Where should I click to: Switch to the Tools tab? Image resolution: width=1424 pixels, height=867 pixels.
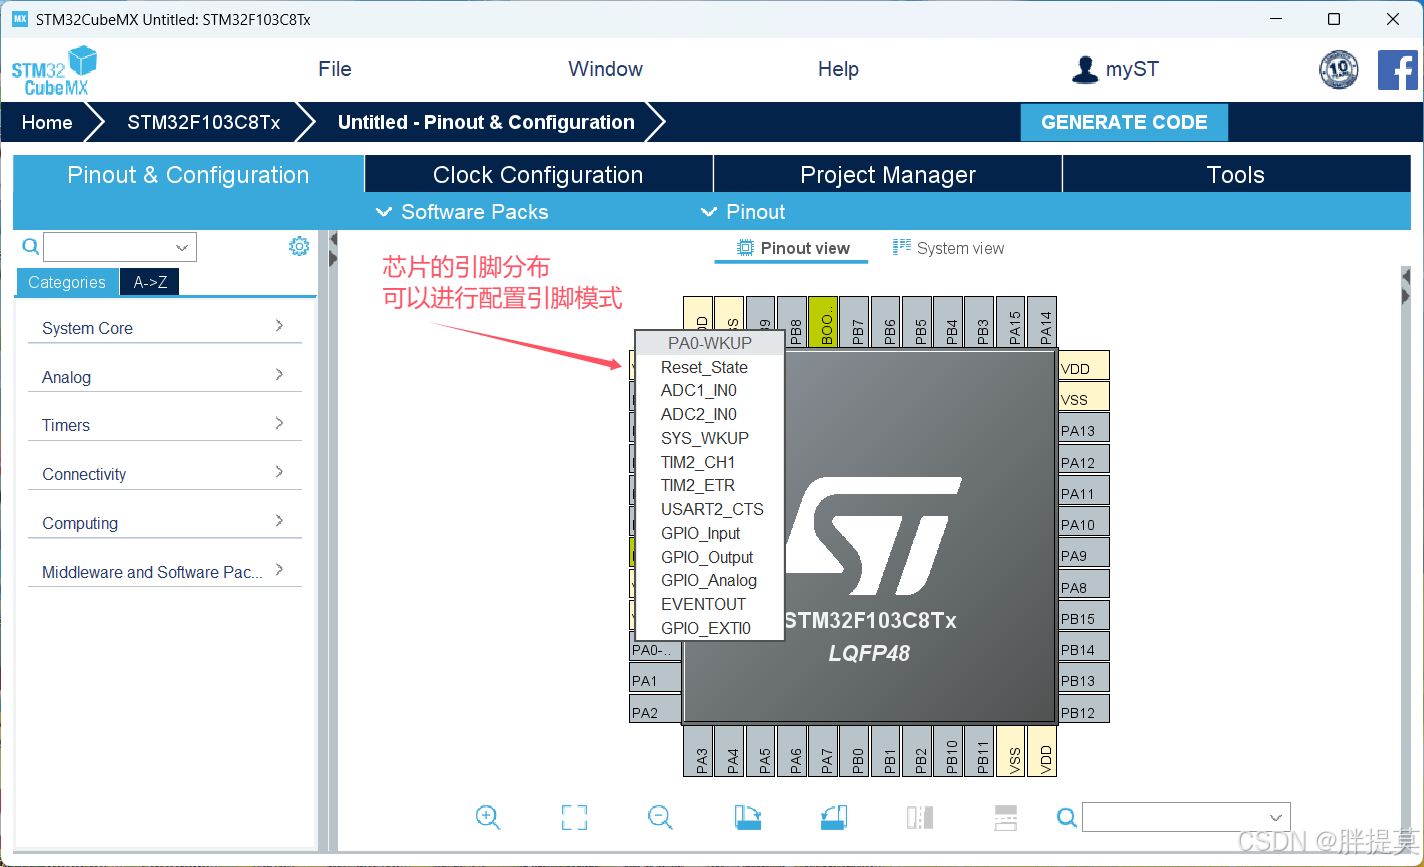1236,174
